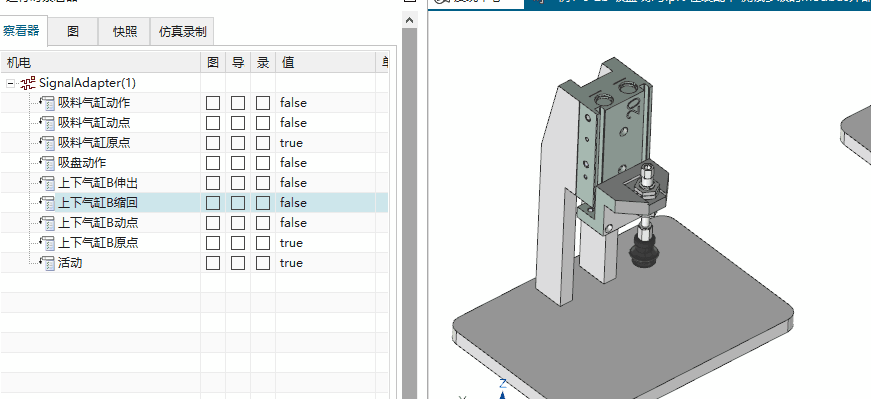The image size is (871, 399).
Task: Open the 快照 tab
Action: (124, 31)
